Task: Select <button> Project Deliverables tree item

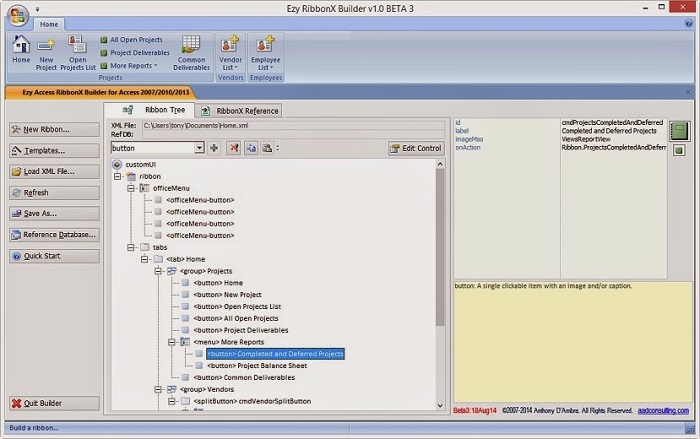Action: pos(241,330)
